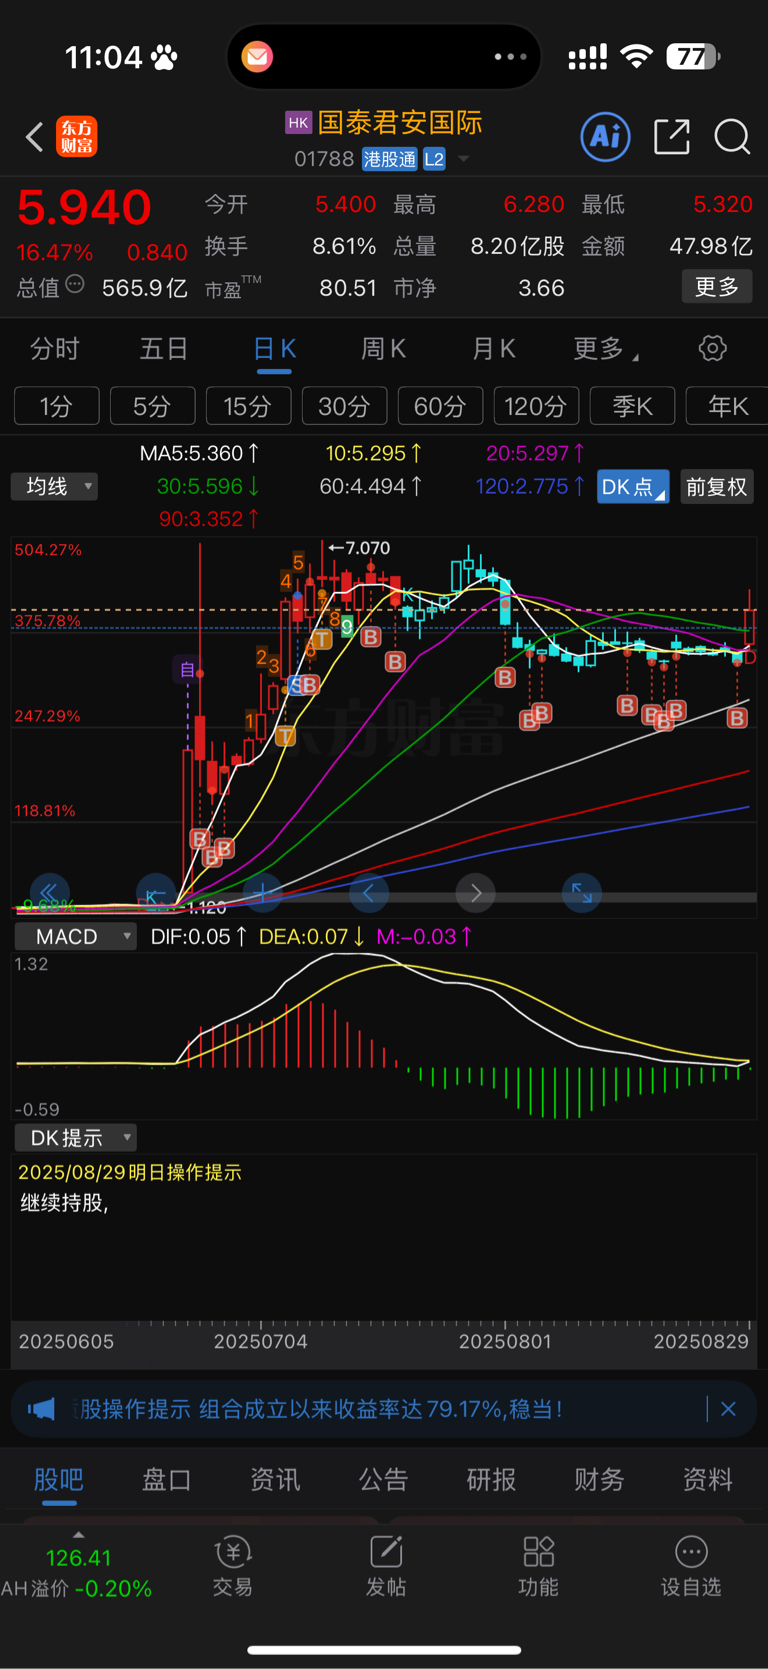The image size is (768, 1669).
Task: Select the 120分 interval button
Action: pos(536,406)
